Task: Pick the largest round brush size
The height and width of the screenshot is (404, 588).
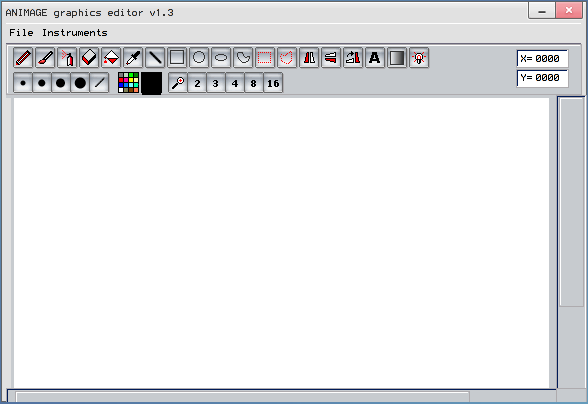Action: tap(80, 83)
